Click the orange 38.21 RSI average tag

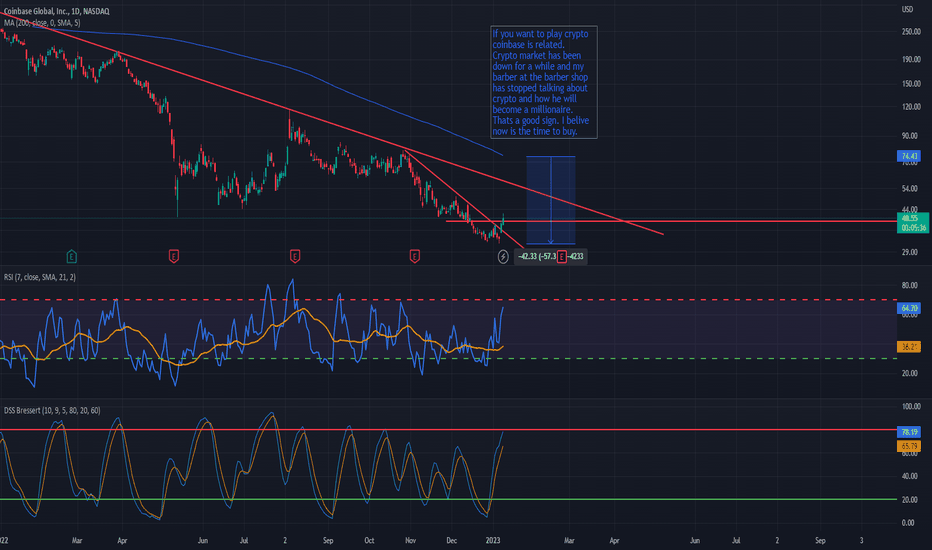click(x=909, y=347)
